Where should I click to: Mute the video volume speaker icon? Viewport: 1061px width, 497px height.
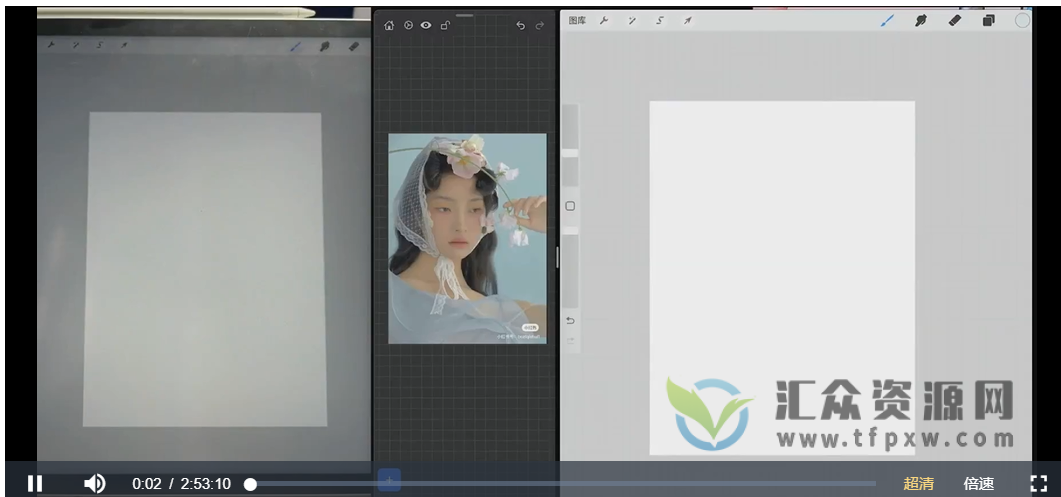pyautogui.click(x=94, y=483)
